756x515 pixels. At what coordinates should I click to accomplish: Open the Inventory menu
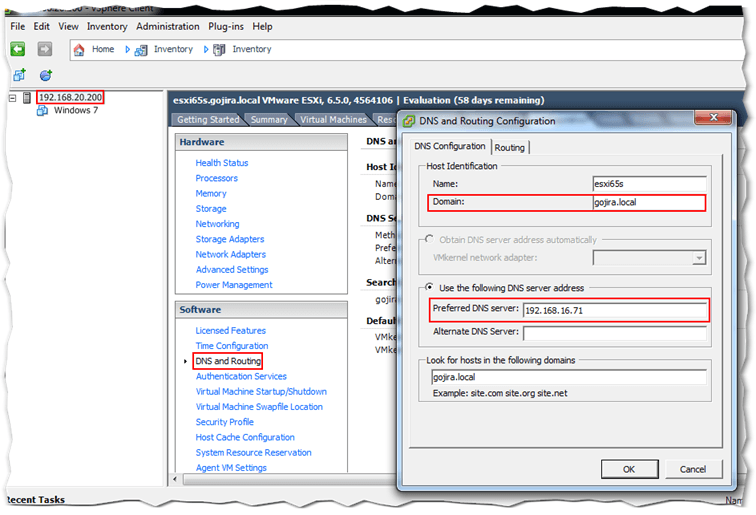point(107,27)
